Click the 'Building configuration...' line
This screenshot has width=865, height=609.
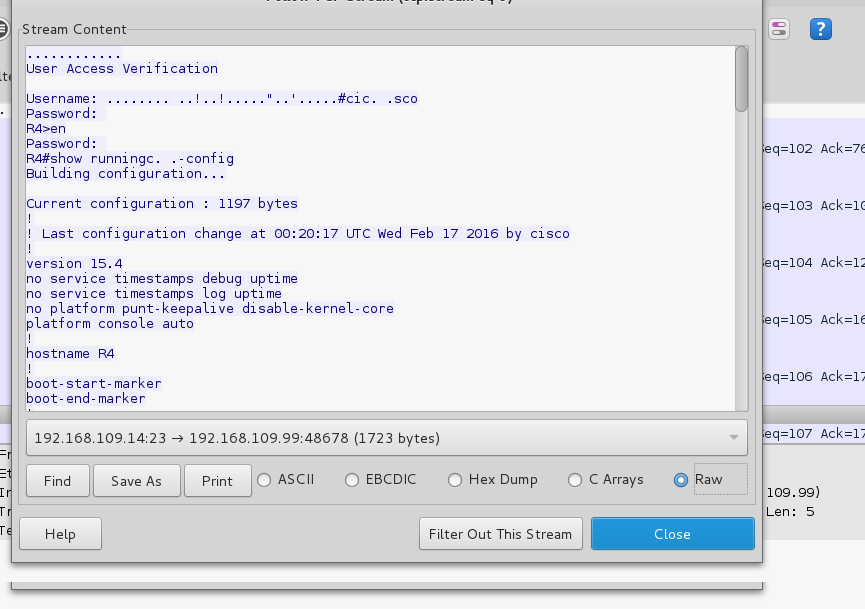tap(126, 174)
